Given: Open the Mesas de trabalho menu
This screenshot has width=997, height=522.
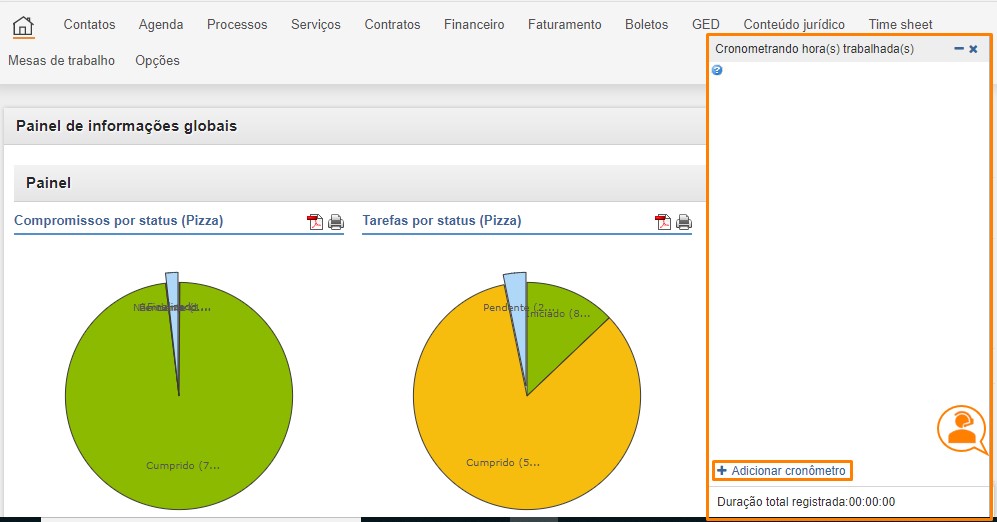Looking at the screenshot, I should [x=61, y=60].
